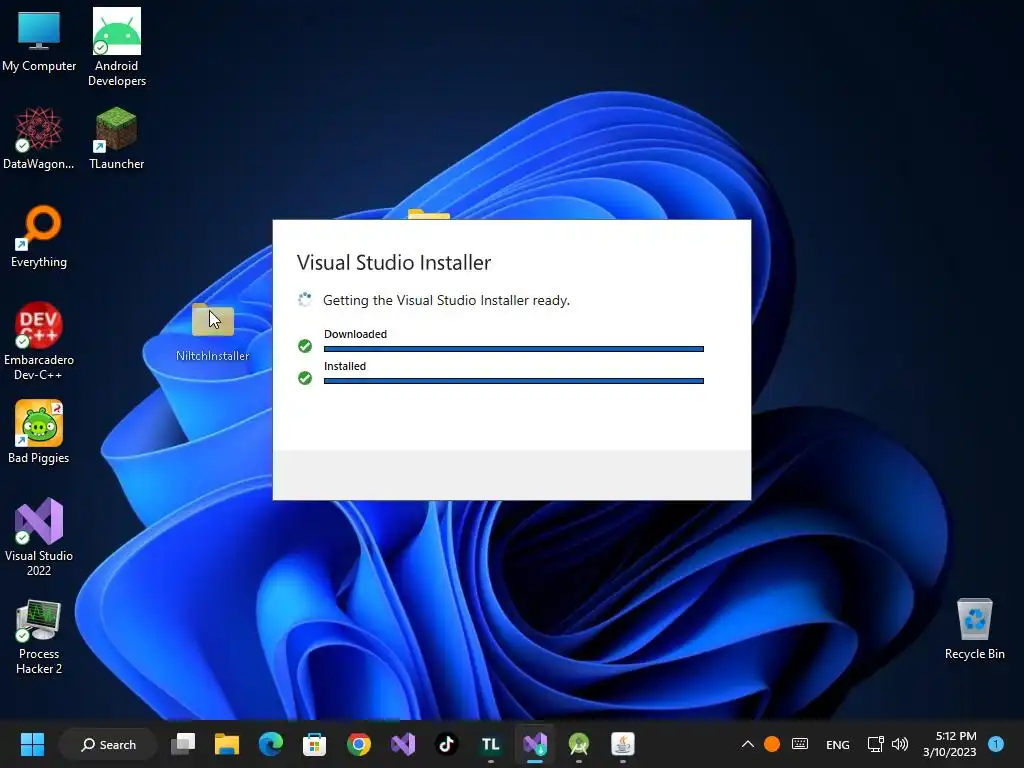Select the Bad Piggies desktop shortcut
1024x768 pixels.
pos(39,432)
